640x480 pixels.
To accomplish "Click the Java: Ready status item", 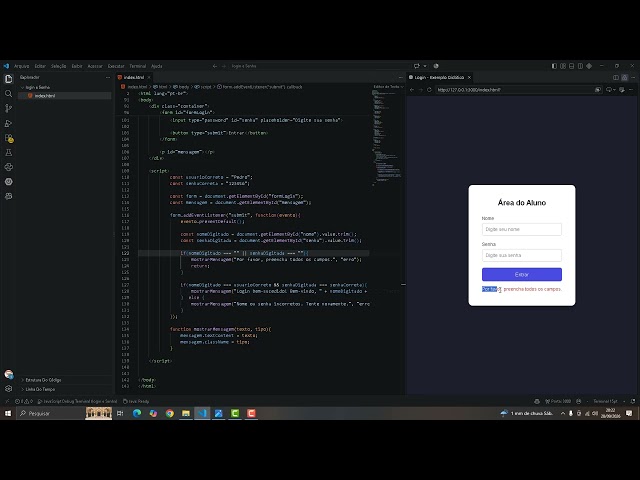I will click(x=136, y=401).
